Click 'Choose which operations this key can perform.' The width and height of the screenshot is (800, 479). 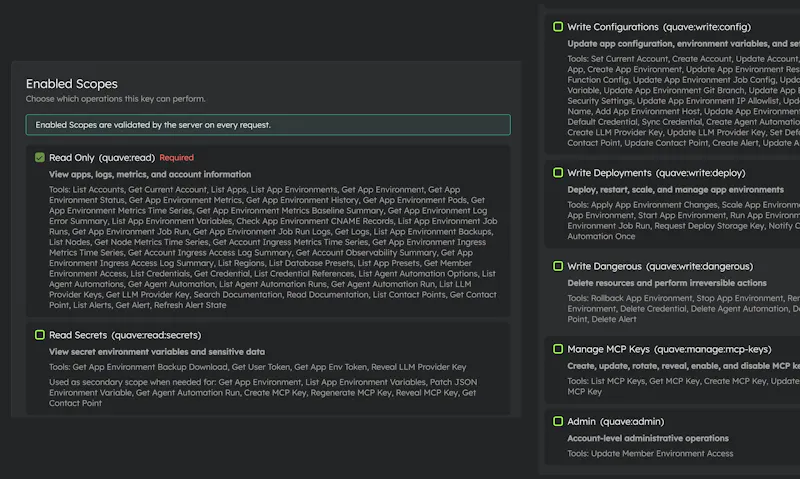pos(116,98)
